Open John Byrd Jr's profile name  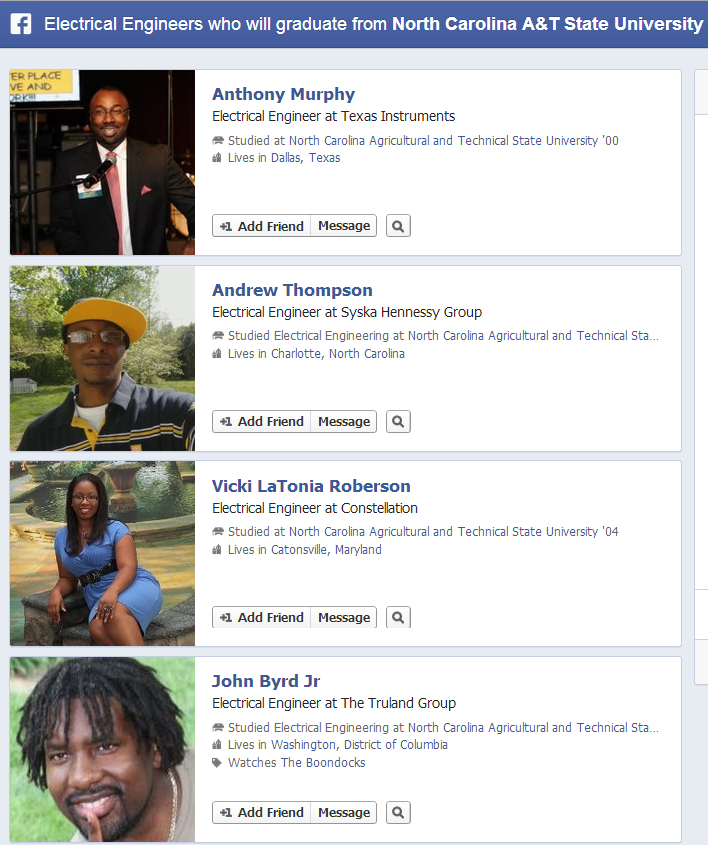click(x=266, y=681)
